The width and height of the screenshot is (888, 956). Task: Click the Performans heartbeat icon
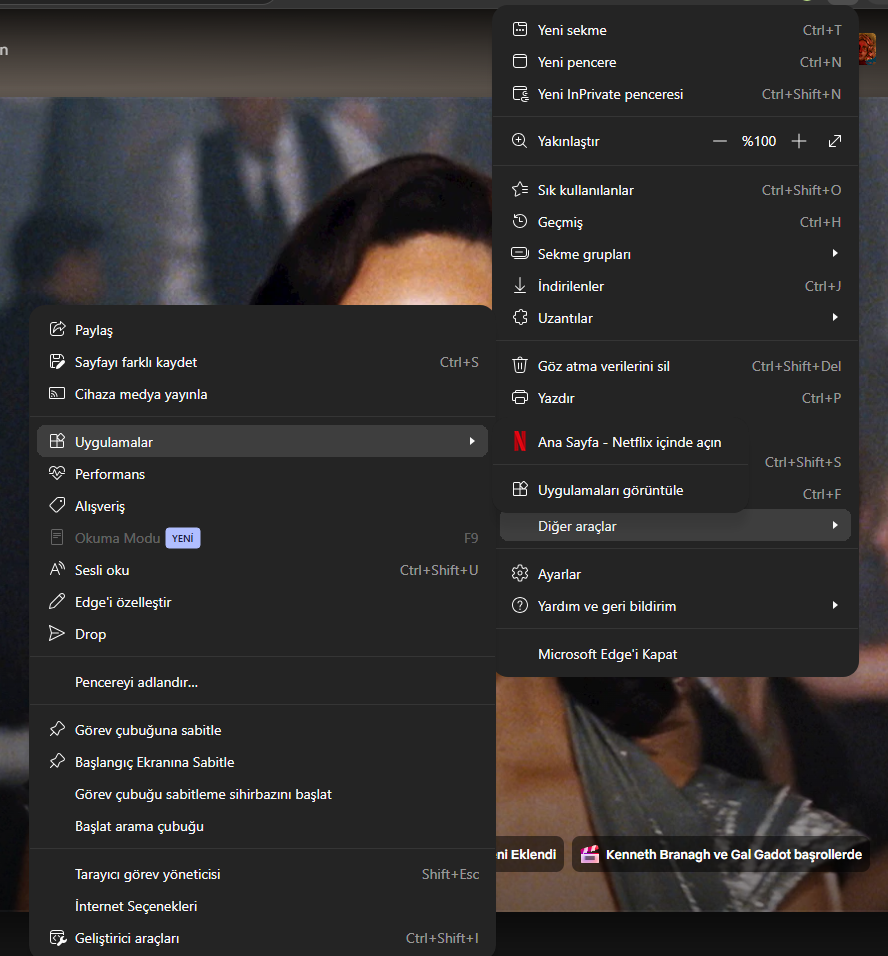tap(57, 473)
